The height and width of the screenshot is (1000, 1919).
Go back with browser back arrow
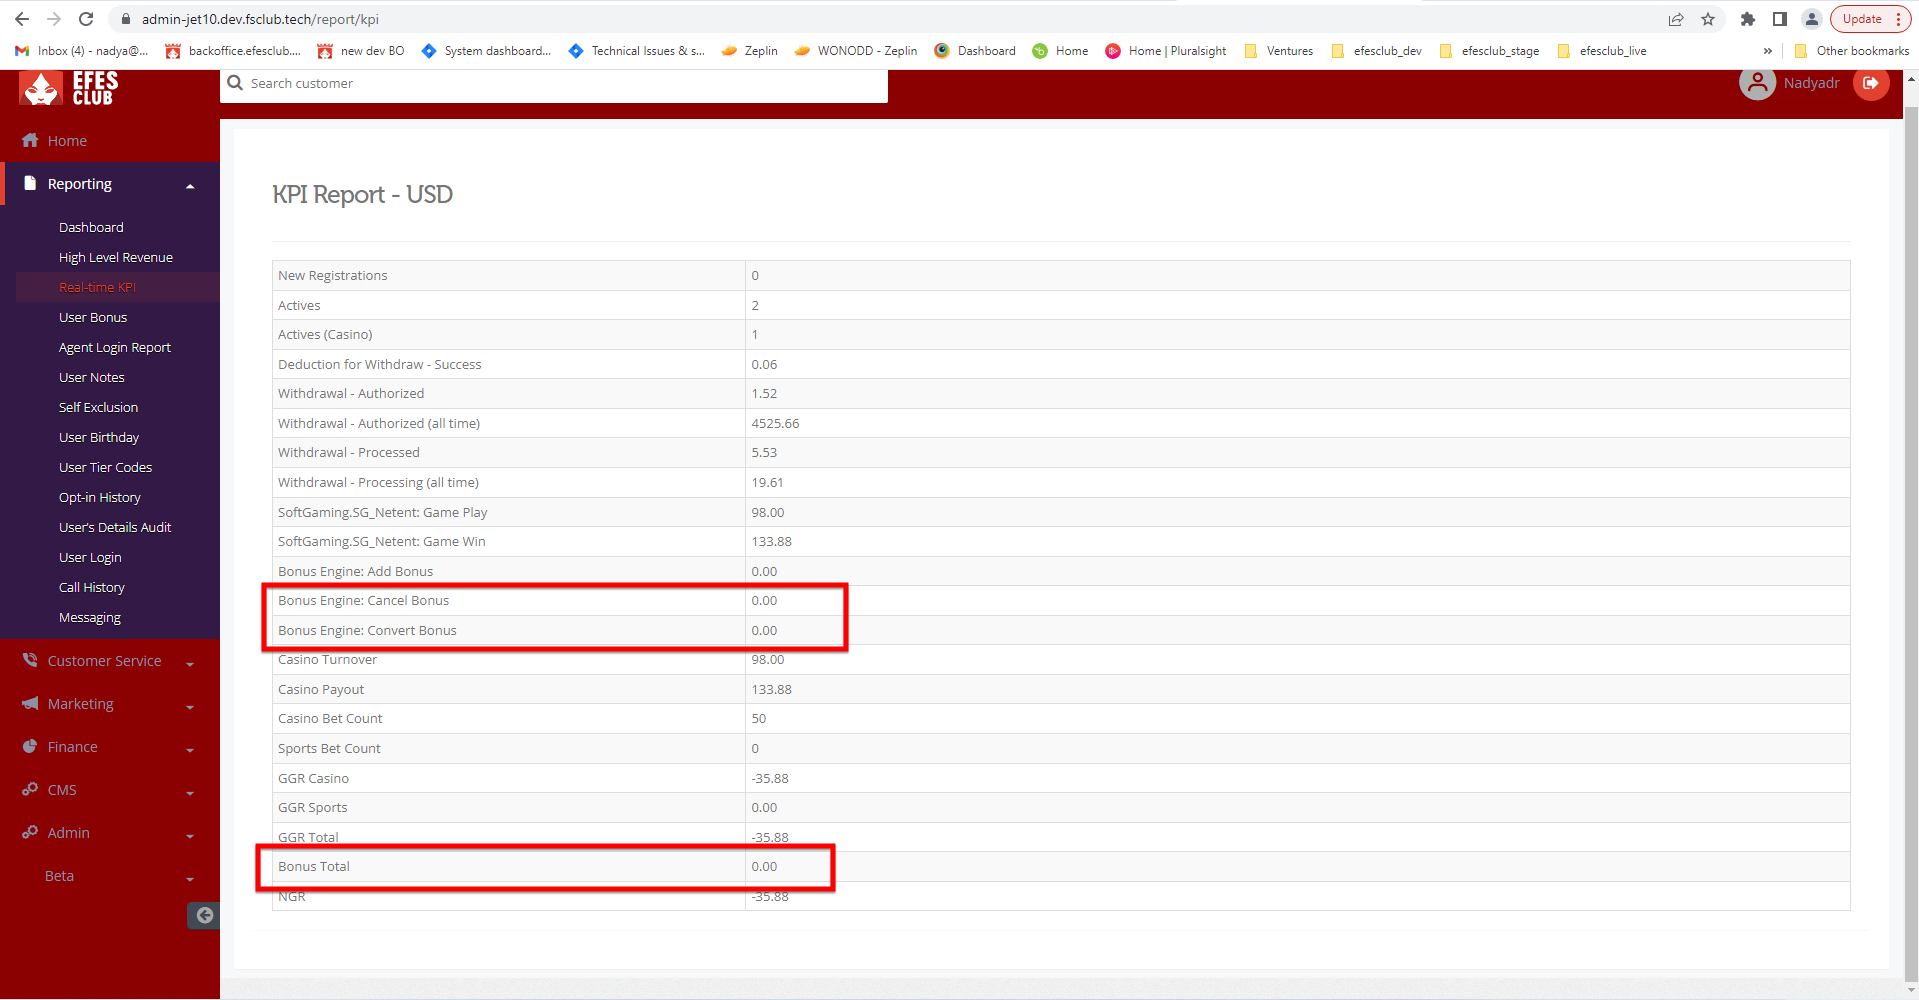tap(22, 19)
